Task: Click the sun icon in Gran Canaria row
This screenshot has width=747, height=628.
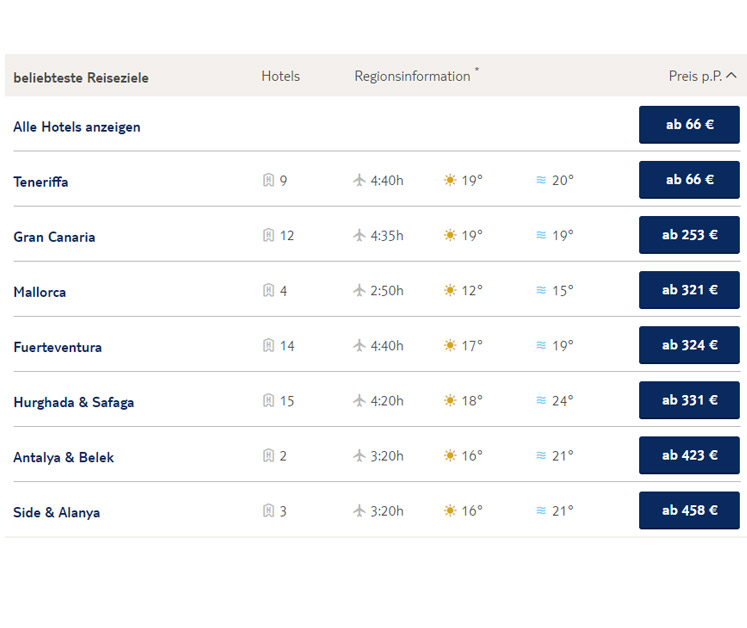Action: coord(450,236)
